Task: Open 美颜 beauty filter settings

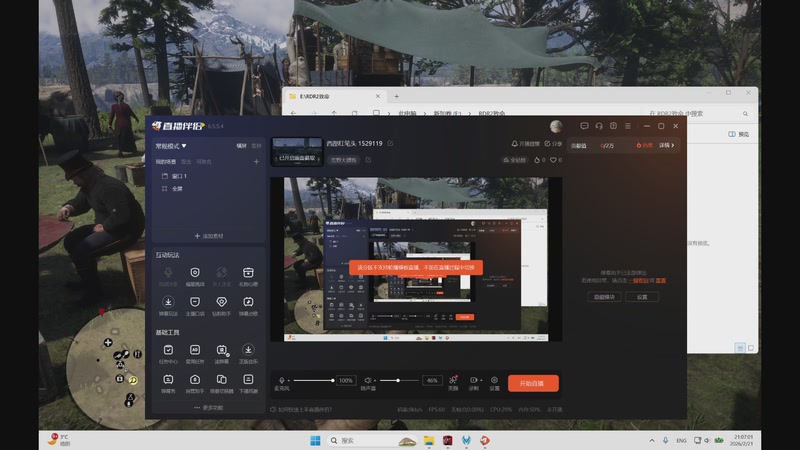Action: [x=453, y=383]
